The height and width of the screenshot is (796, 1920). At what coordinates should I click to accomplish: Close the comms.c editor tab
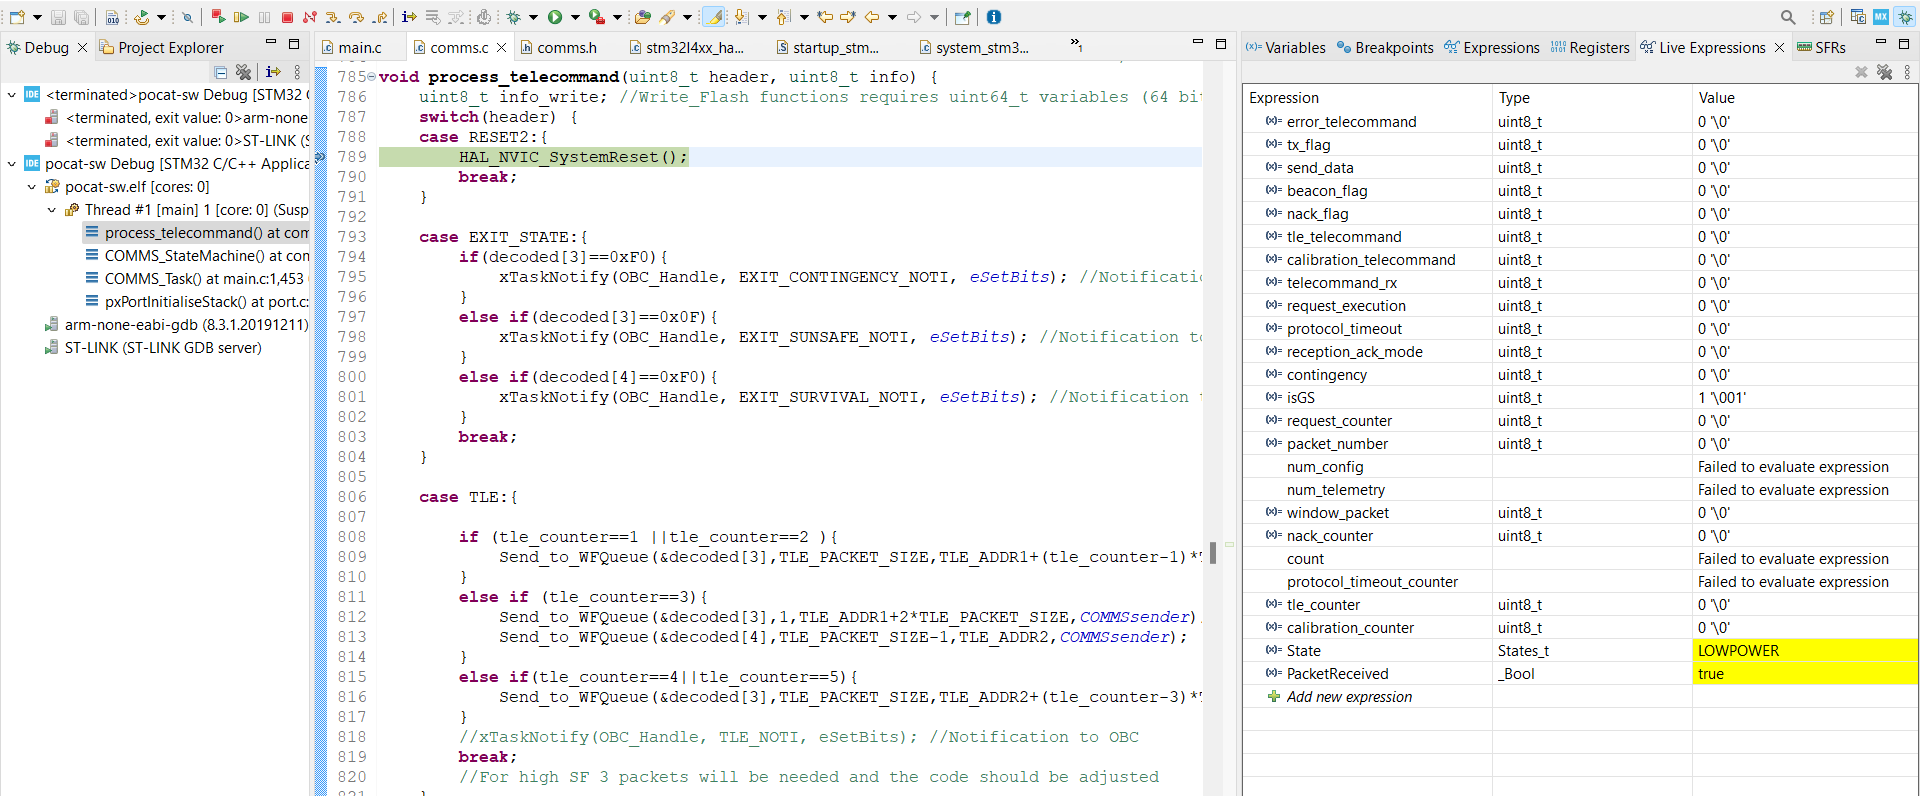501,47
